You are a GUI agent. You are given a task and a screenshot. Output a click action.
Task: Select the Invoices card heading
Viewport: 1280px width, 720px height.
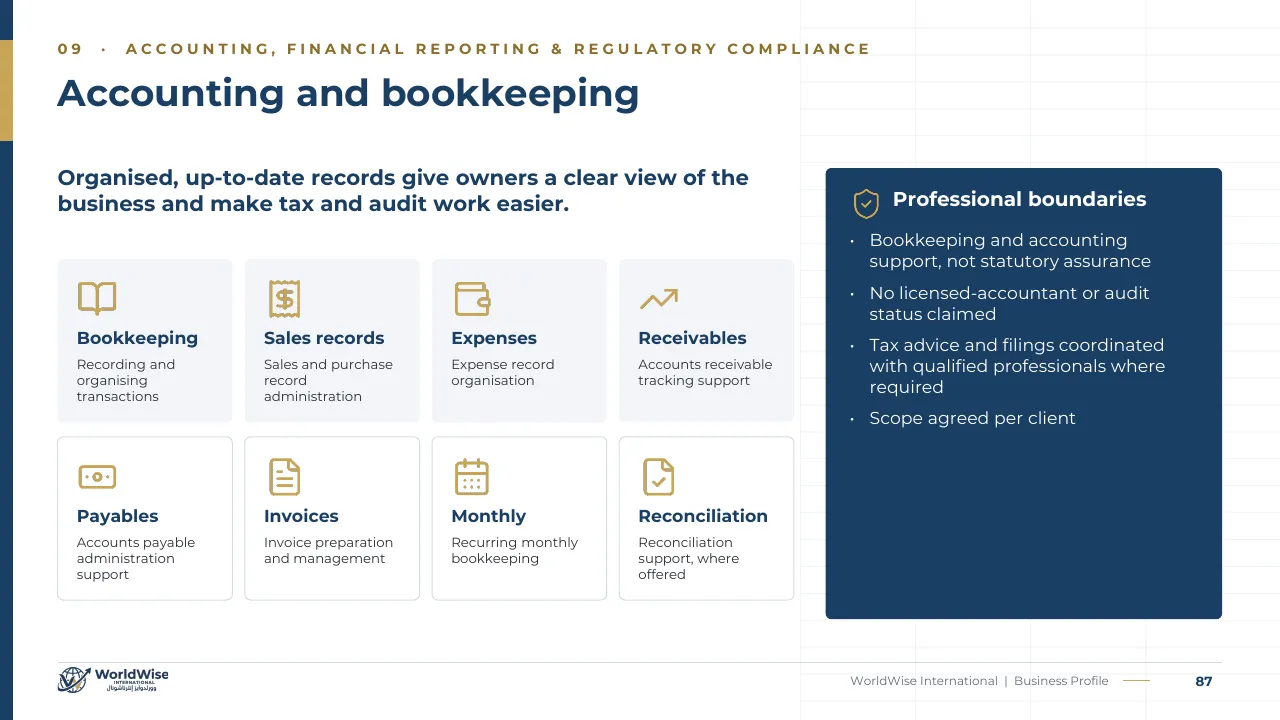[301, 516]
